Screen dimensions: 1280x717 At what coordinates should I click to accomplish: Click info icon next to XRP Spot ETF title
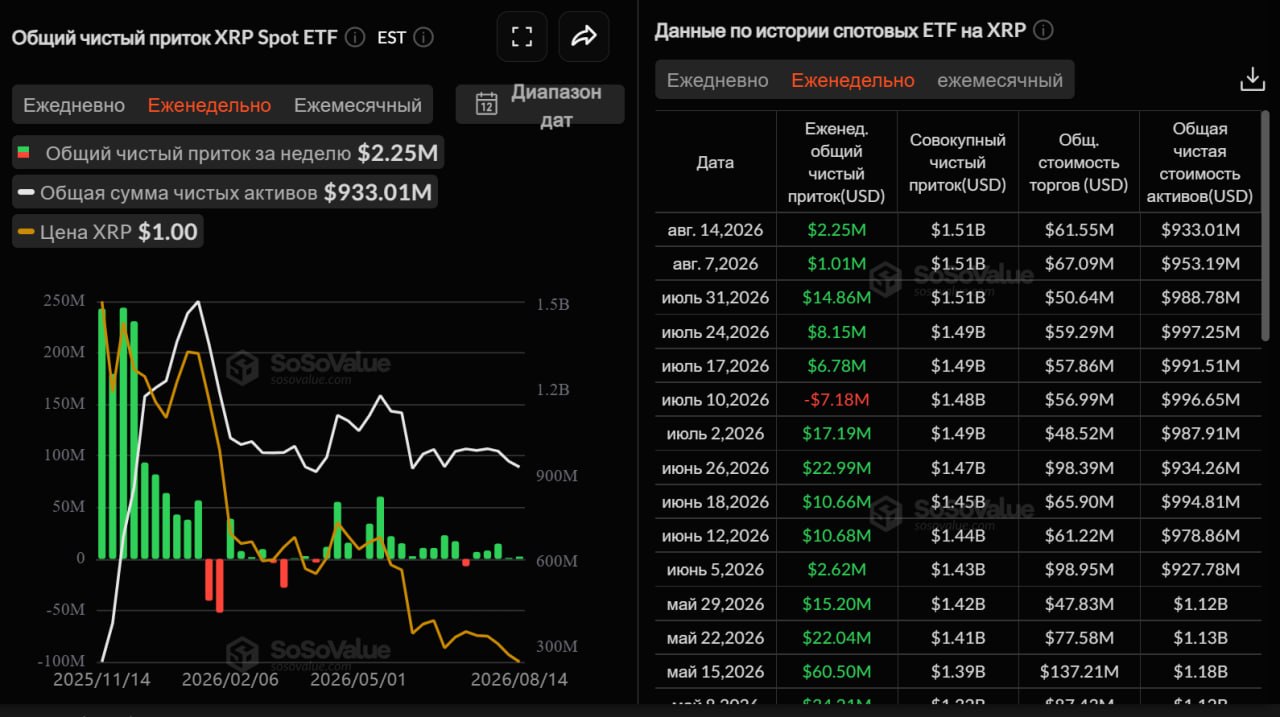point(355,37)
